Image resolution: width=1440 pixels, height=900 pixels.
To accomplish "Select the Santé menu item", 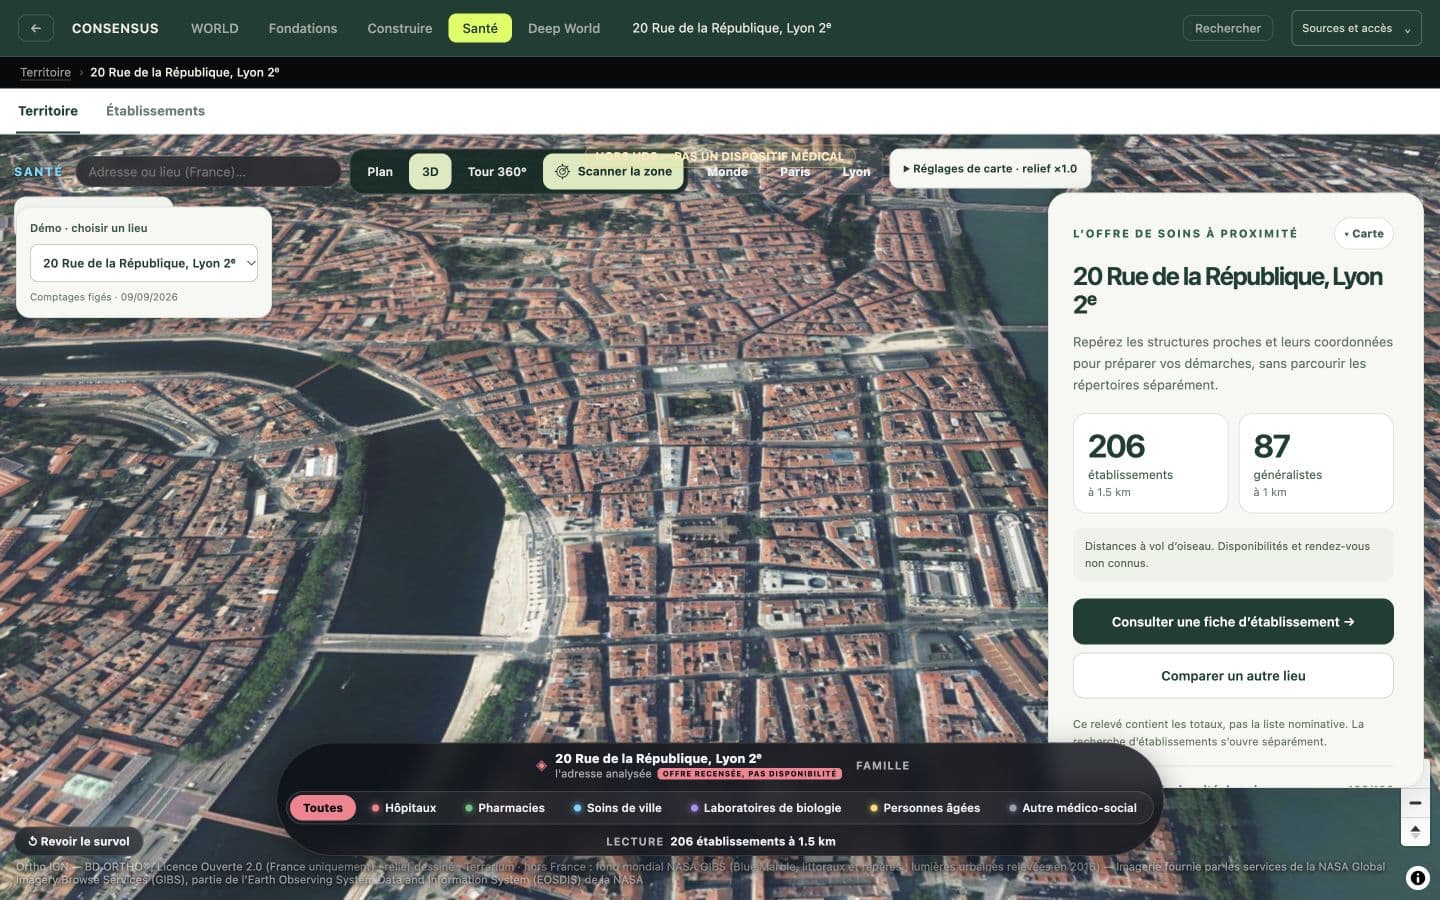I will click(480, 28).
